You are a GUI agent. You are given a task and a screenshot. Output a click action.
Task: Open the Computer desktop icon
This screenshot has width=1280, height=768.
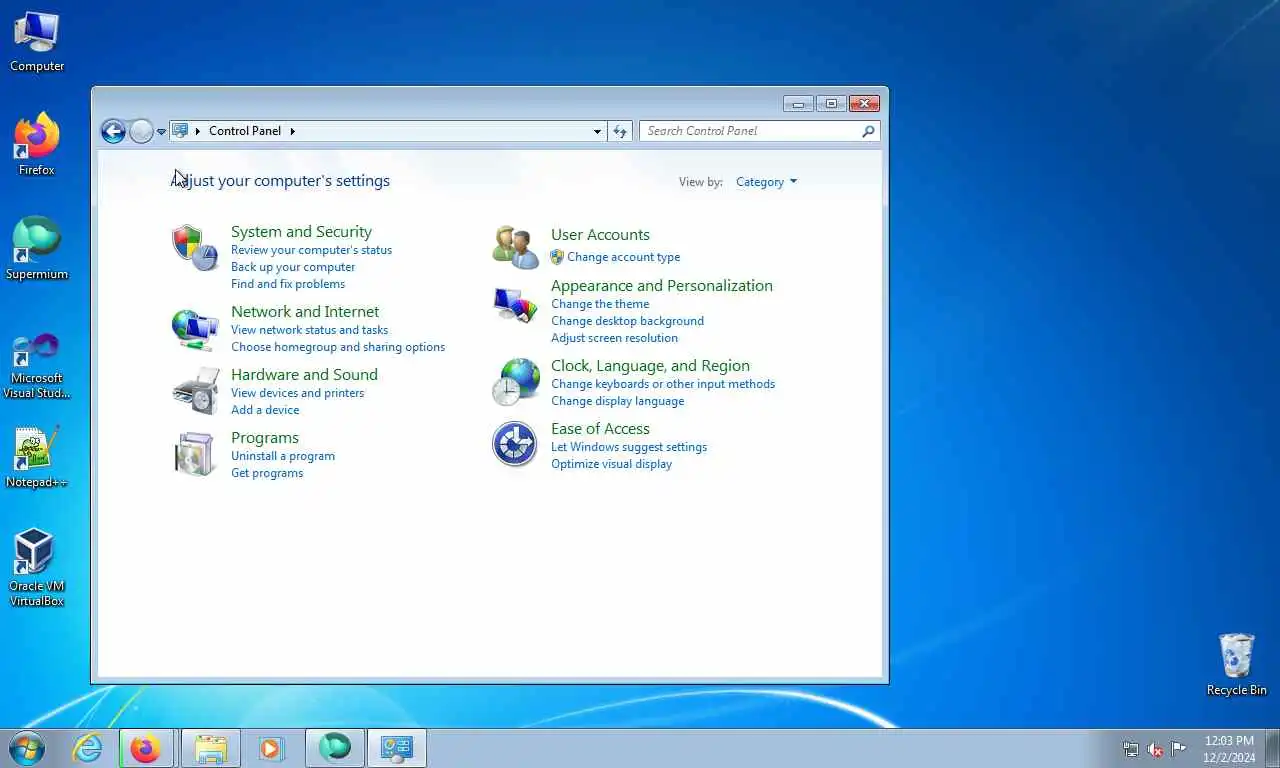click(37, 42)
